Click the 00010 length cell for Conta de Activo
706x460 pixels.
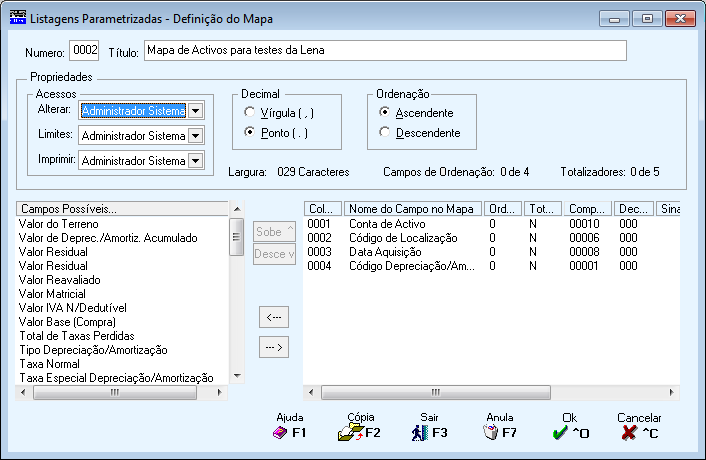tap(584, 224)
